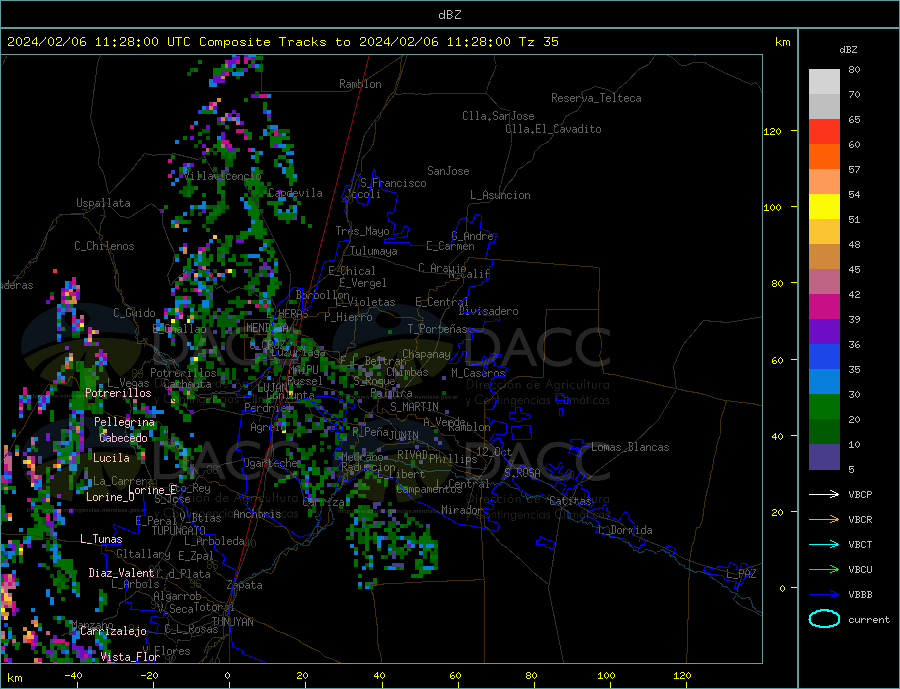Click the Mirador map label

462,510
